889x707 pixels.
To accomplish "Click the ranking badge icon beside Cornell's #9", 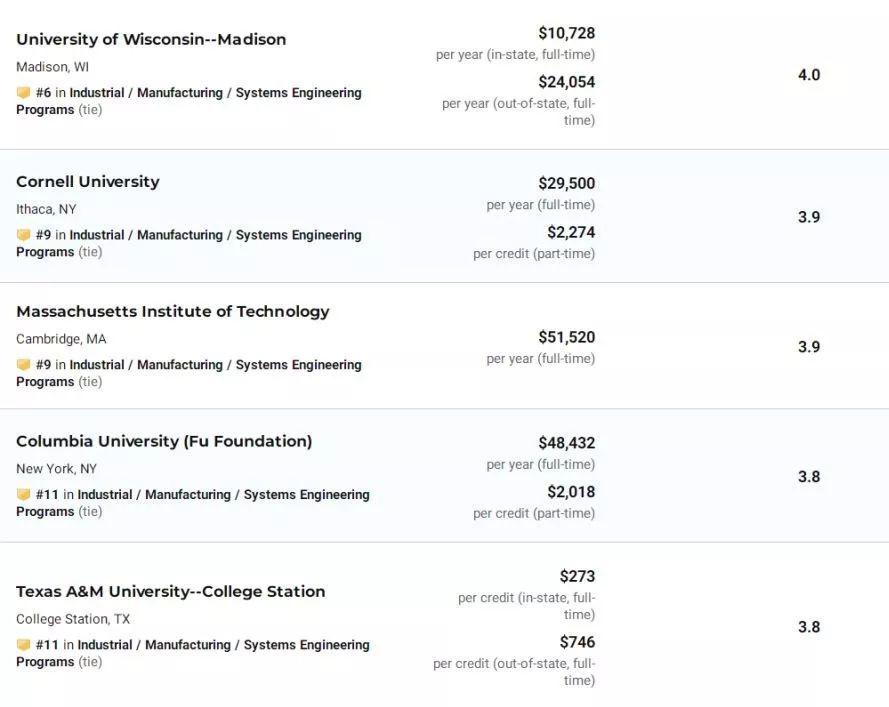I will (x=23, y=235).
